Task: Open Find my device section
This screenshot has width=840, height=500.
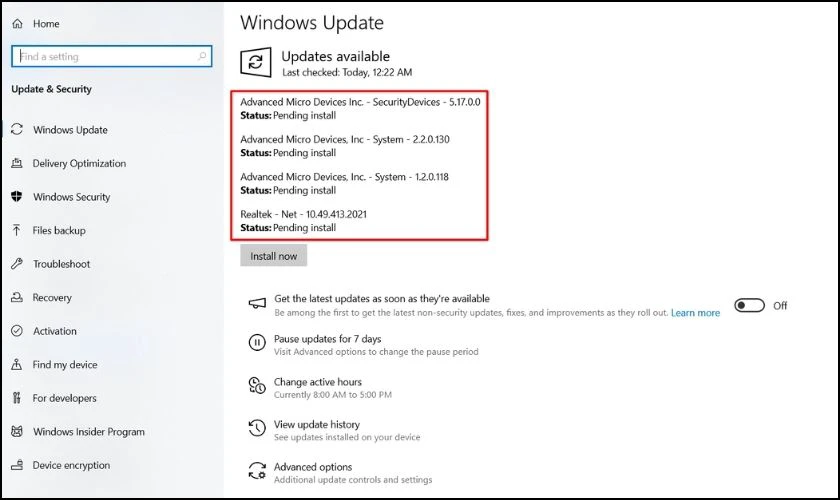Action: pos(65,364)
